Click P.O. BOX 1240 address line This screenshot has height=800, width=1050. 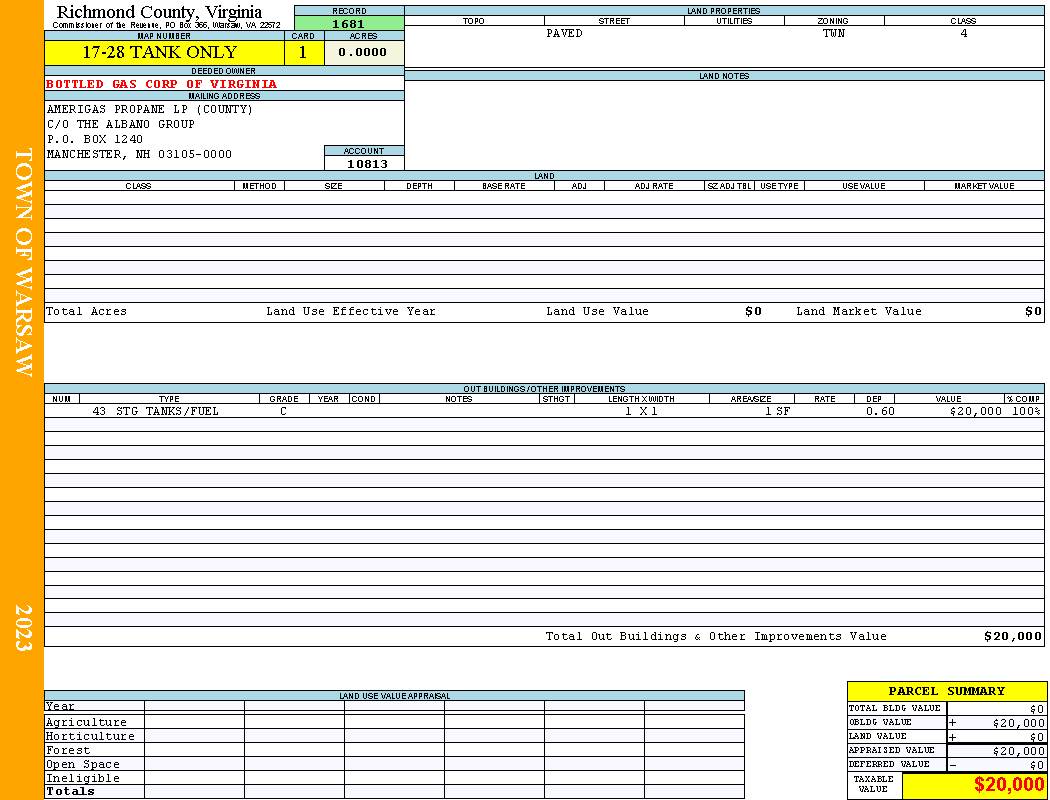94,139
